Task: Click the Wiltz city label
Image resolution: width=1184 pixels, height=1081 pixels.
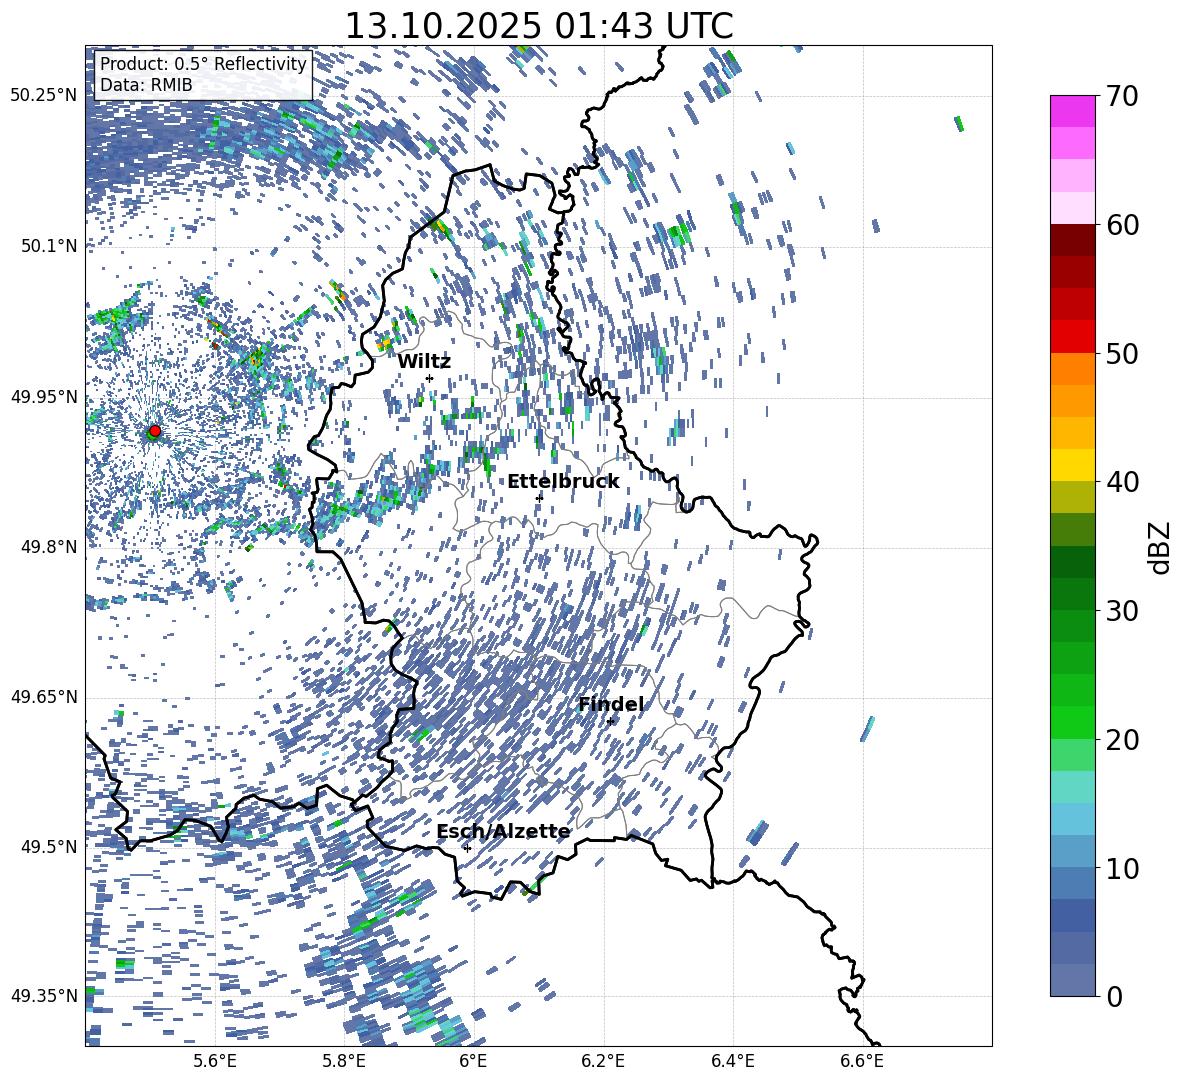Action: 424,362
